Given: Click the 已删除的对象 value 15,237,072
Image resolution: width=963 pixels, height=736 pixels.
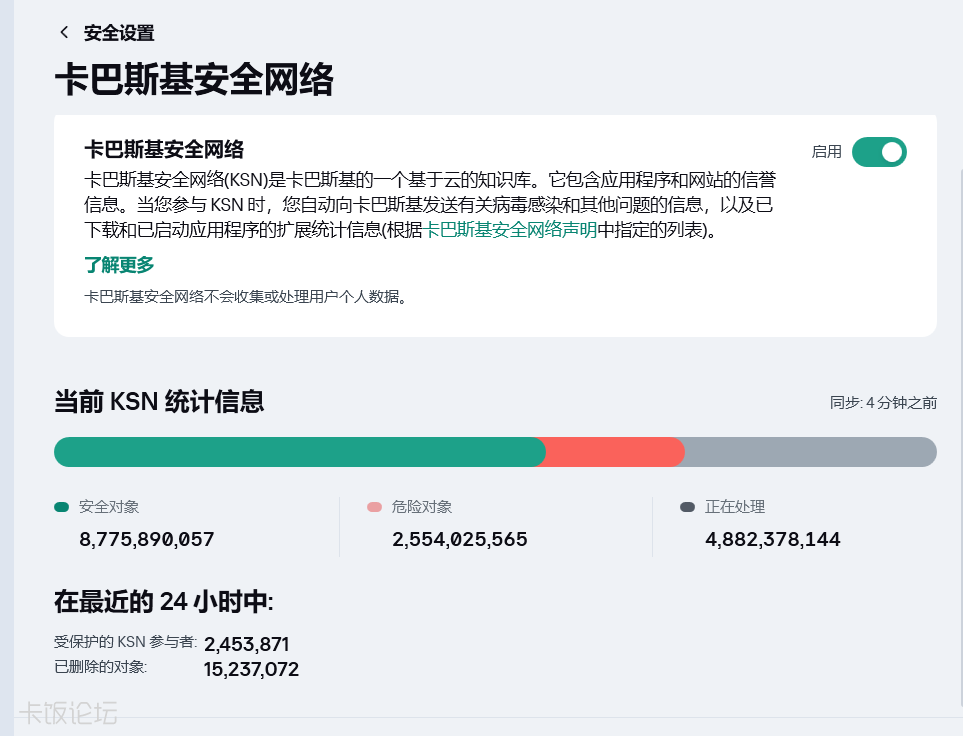Looking at the screenshot, I should tap(251, 669).
